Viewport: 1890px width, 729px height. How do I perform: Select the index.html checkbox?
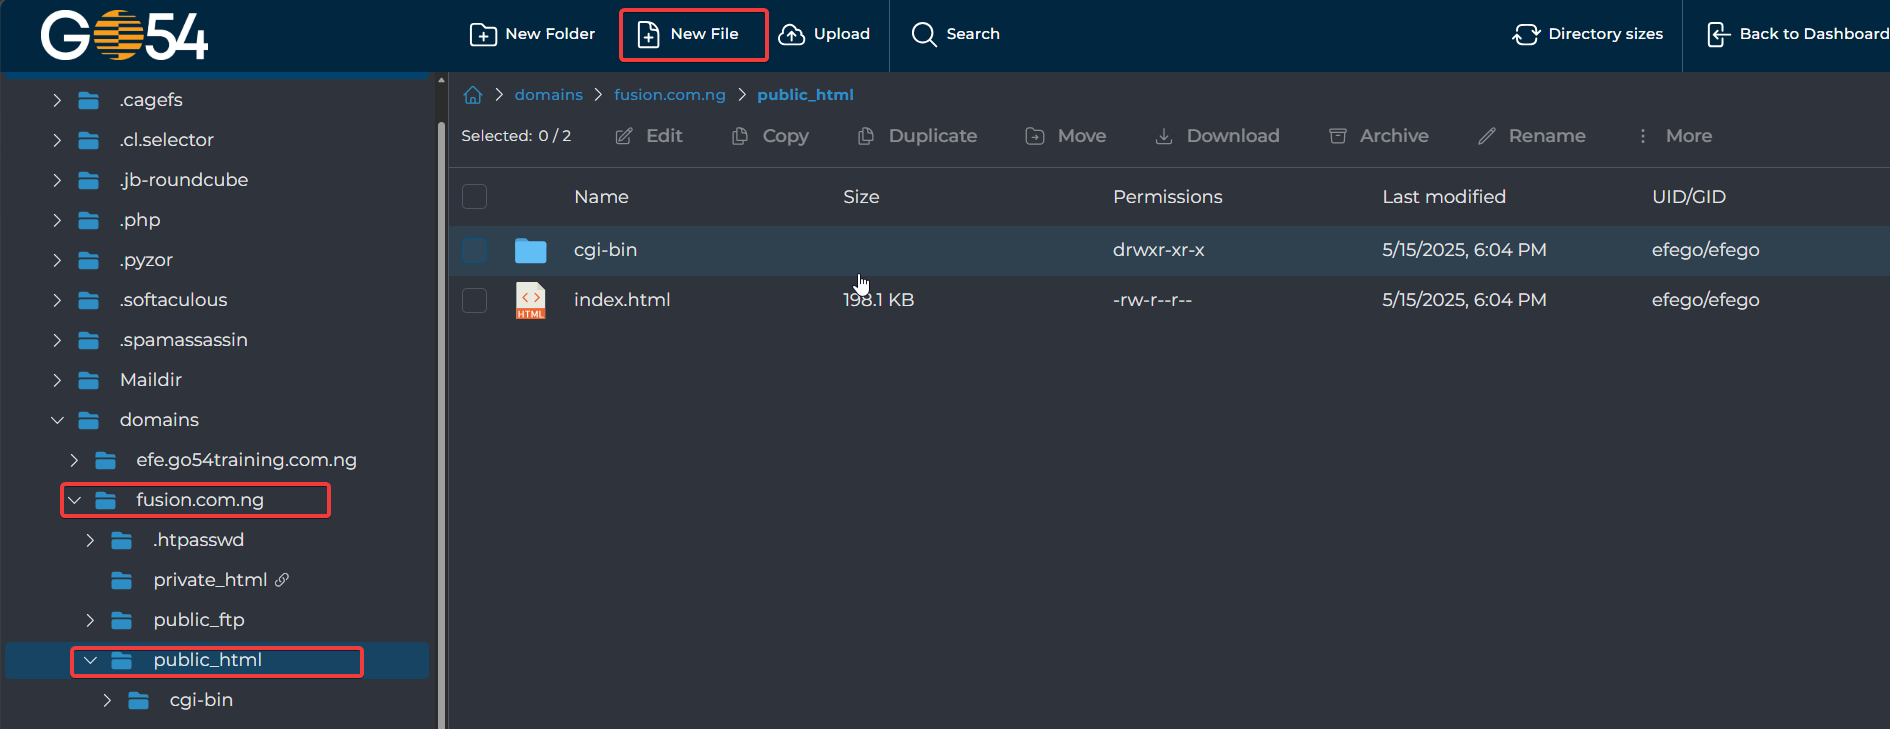point(475,300)
